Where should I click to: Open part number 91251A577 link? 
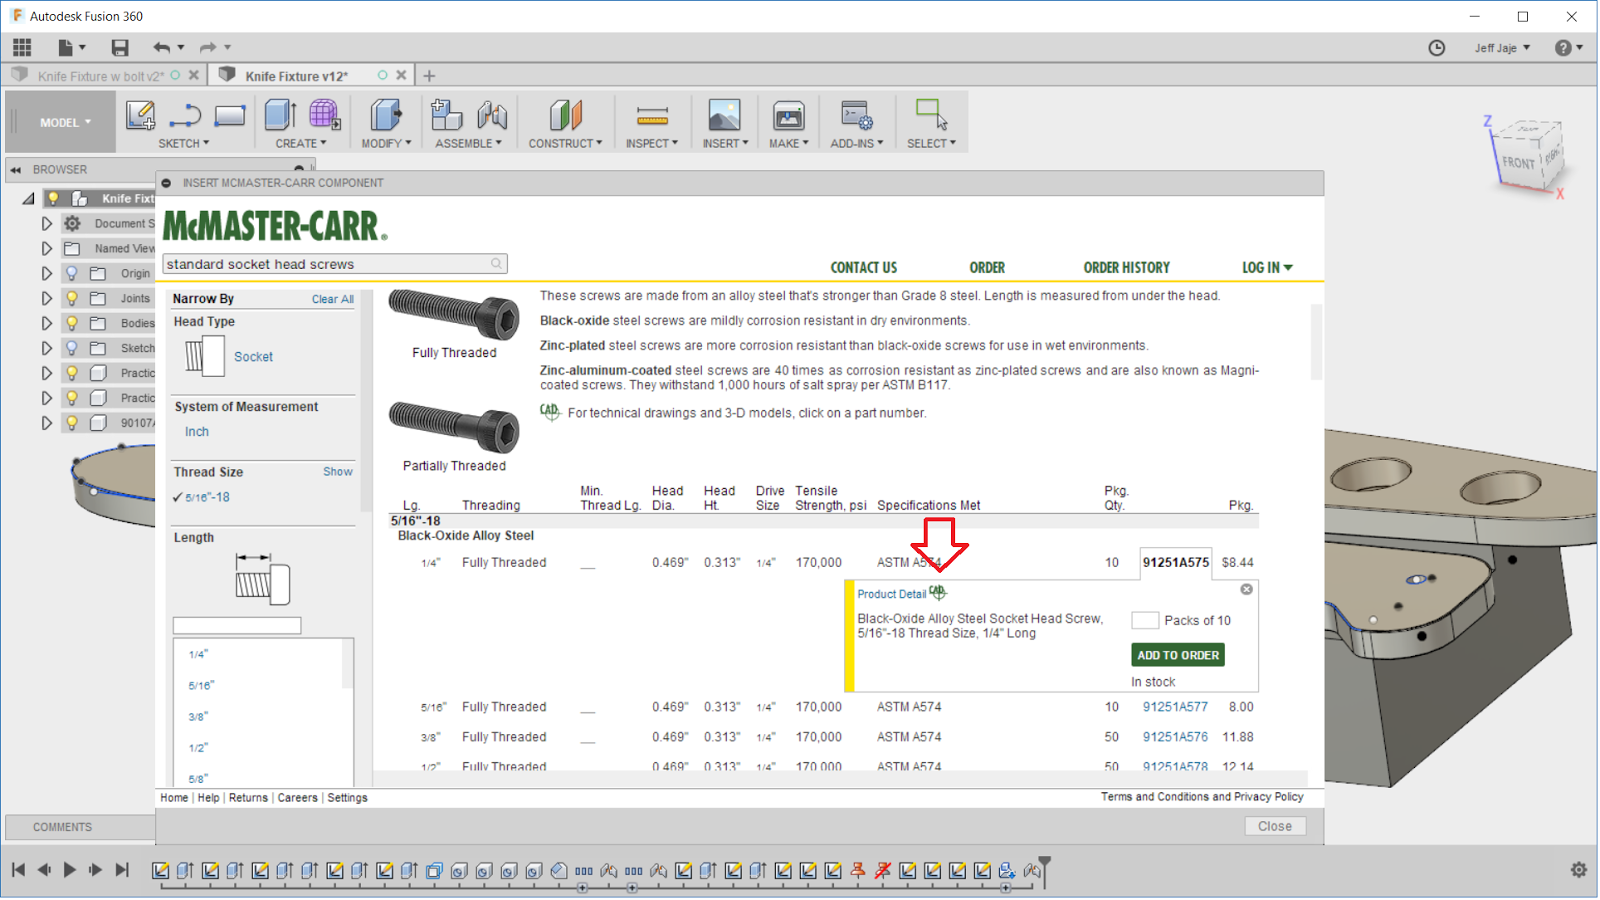1174,706
